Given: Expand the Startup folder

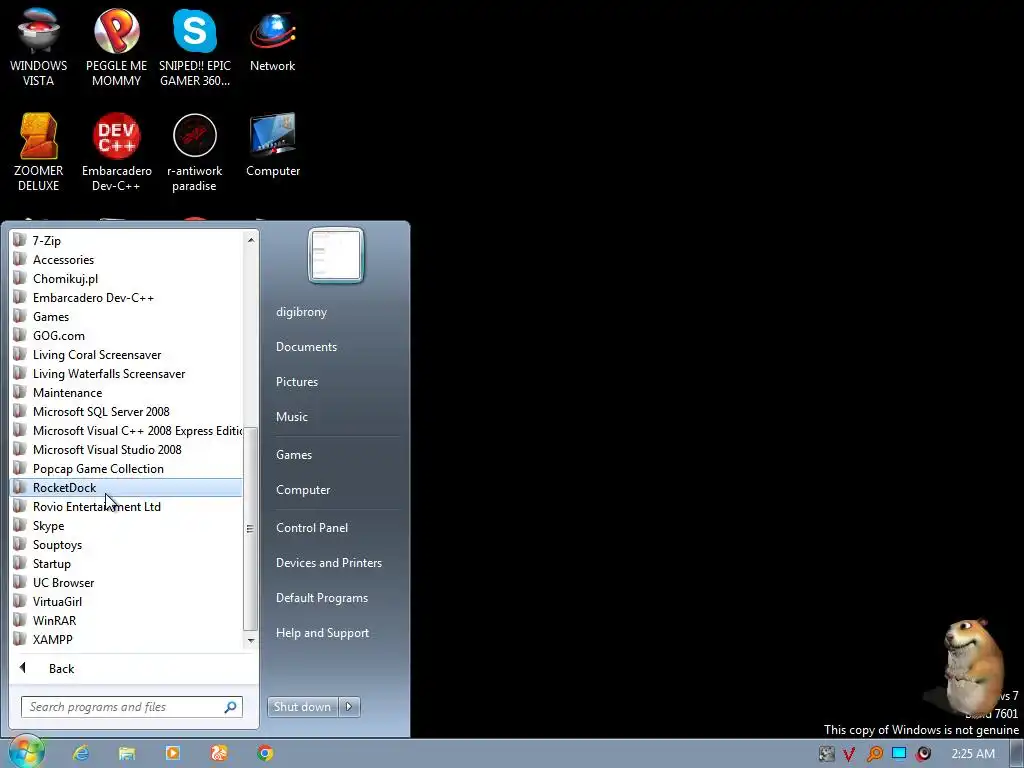Looking at the screenshot, I should pos(127,563).
